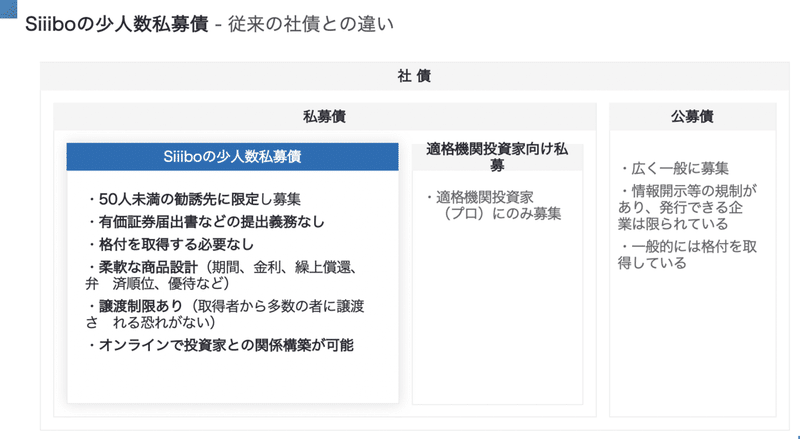This screenshot has height=439, width=800.
Task: Click the slide title 'Siiiboの少人数私募債'
Action: [117, 24]
